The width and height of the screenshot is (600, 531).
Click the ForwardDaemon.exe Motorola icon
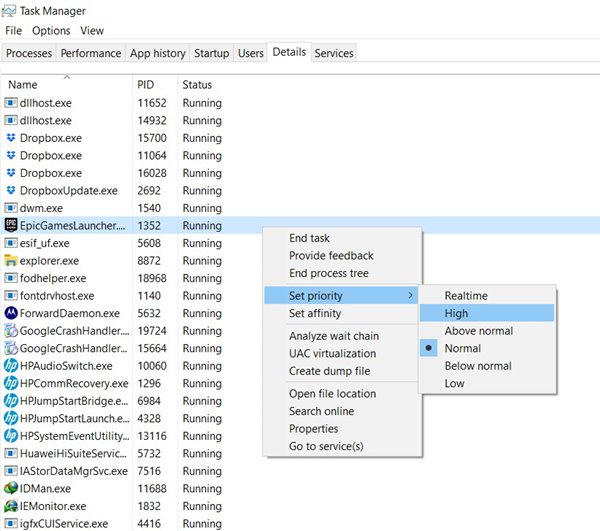click(11, 313)
